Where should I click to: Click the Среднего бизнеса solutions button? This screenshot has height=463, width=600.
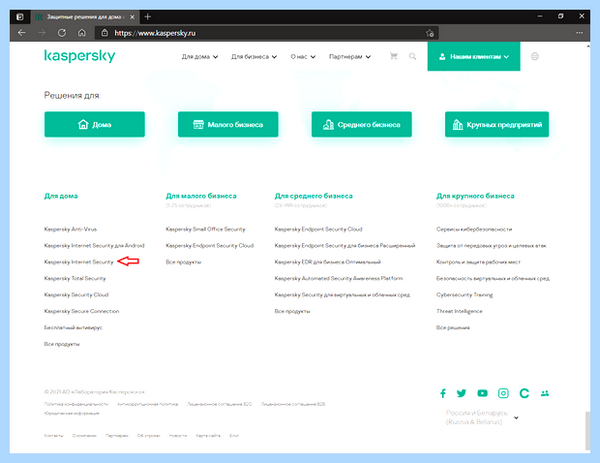[362, 124]
